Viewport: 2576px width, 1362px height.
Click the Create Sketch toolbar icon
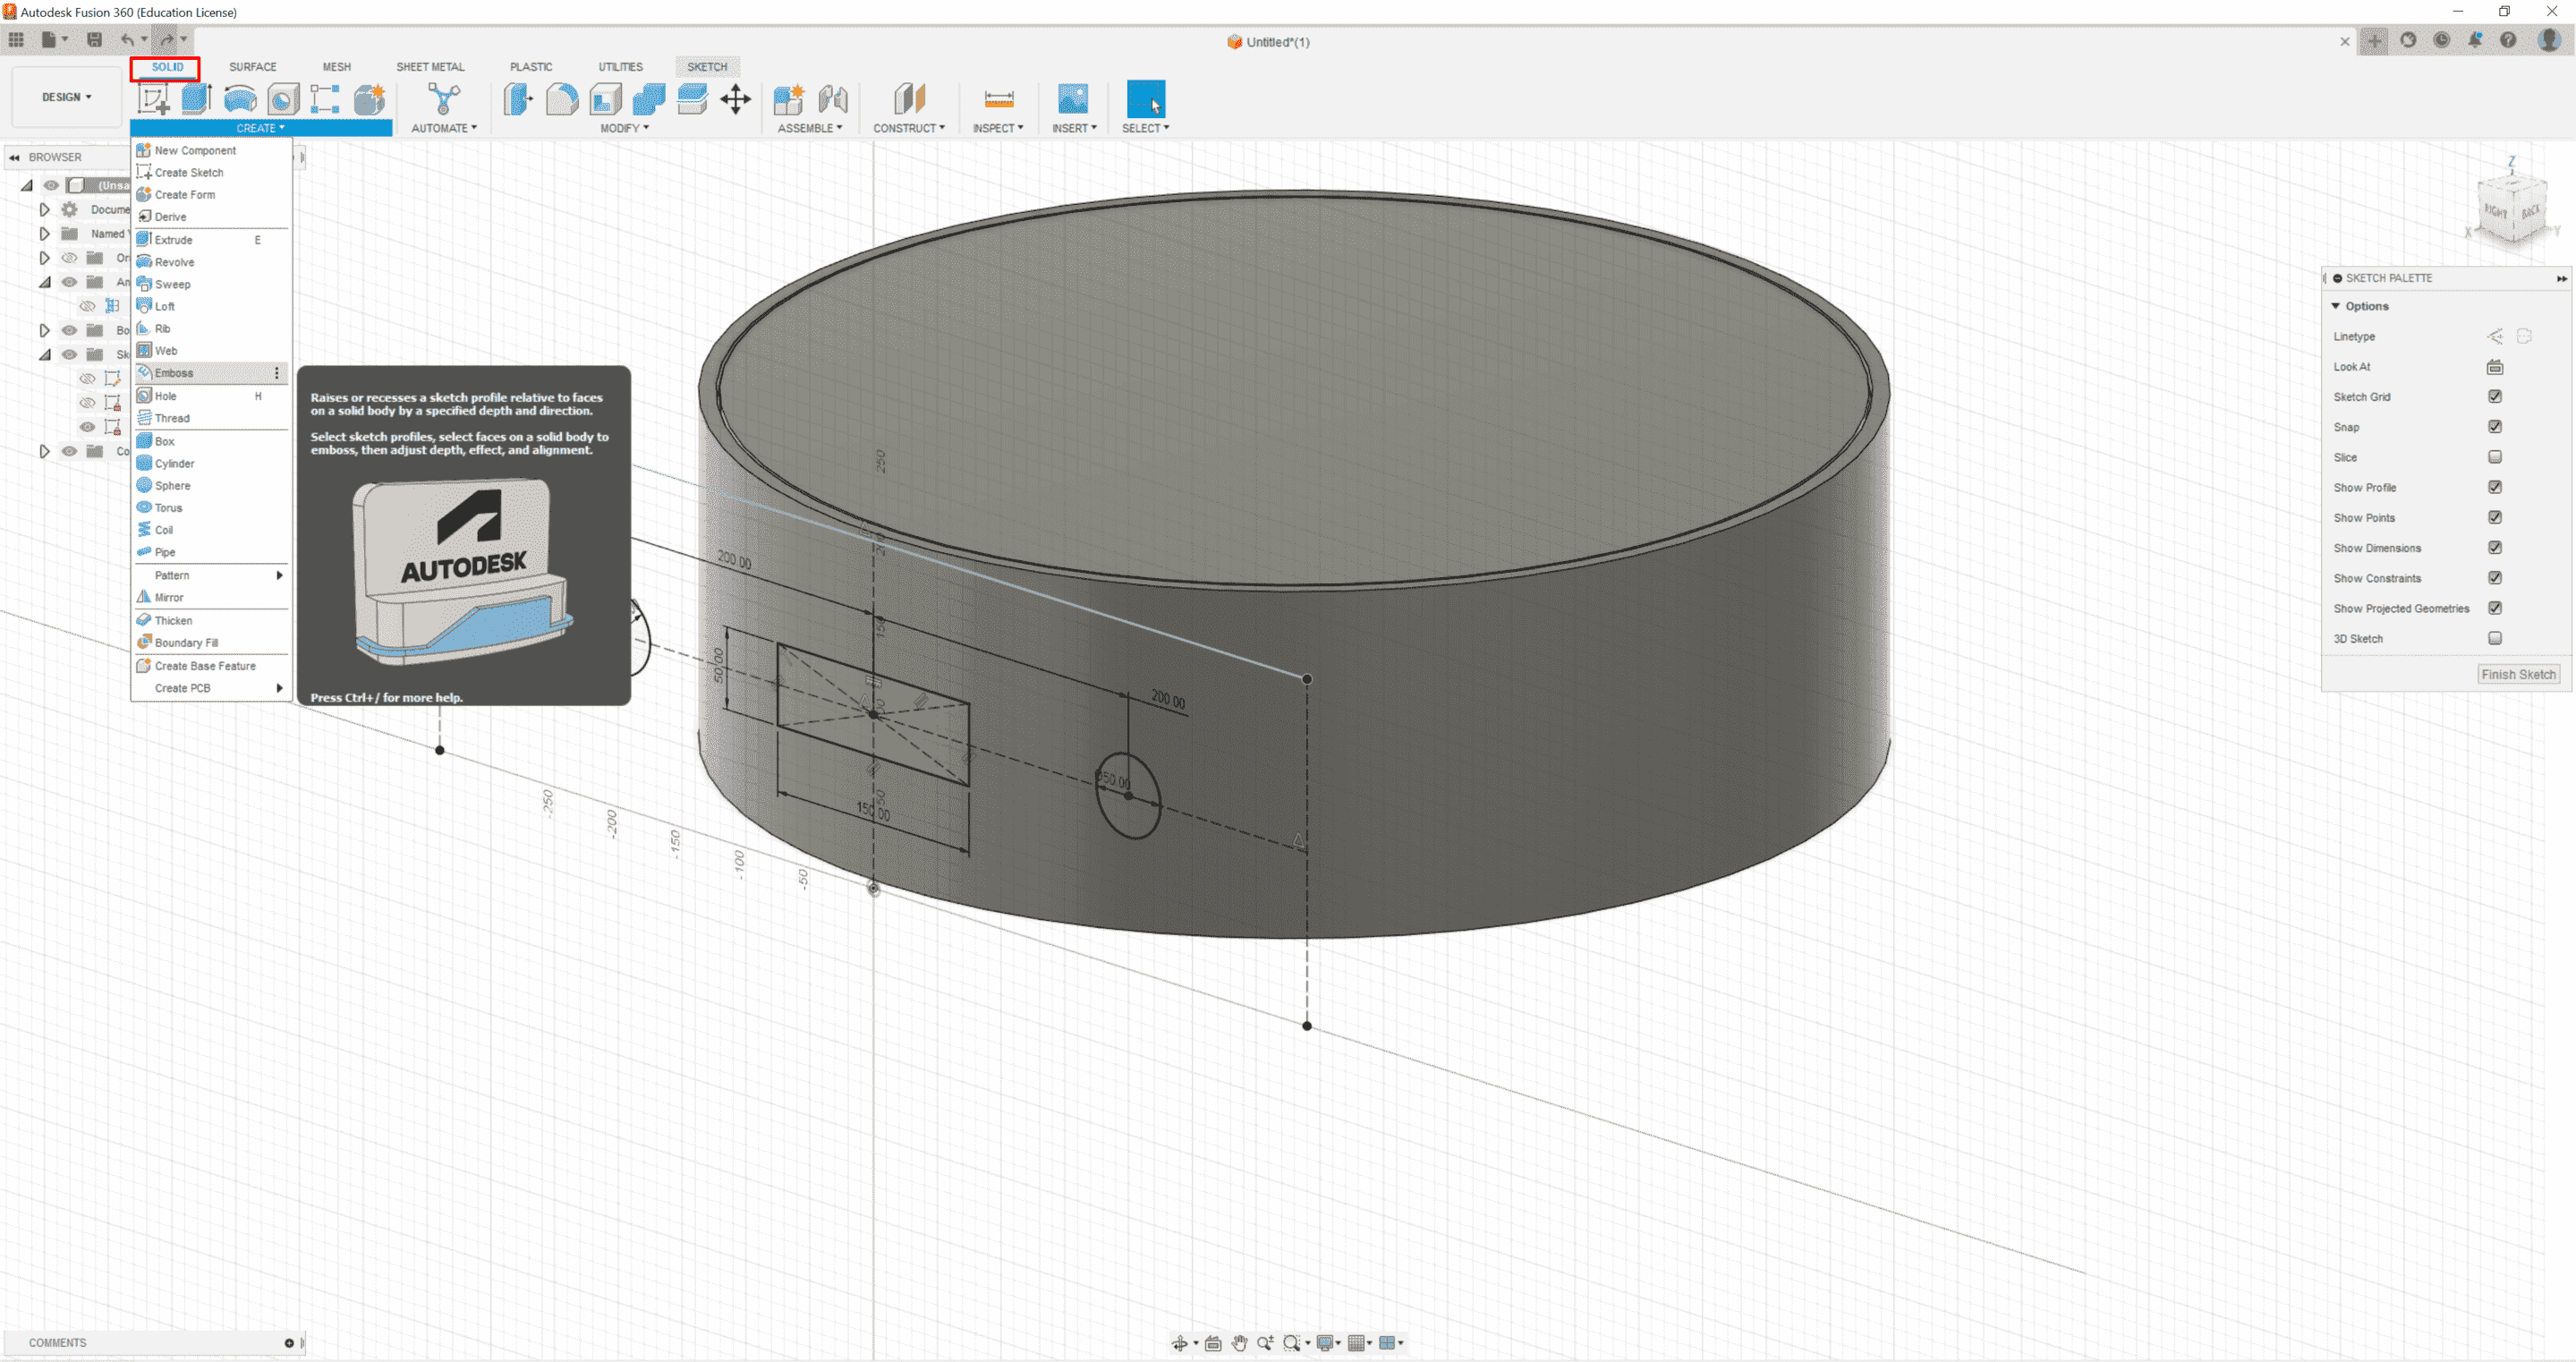click(x=153, y=99)
